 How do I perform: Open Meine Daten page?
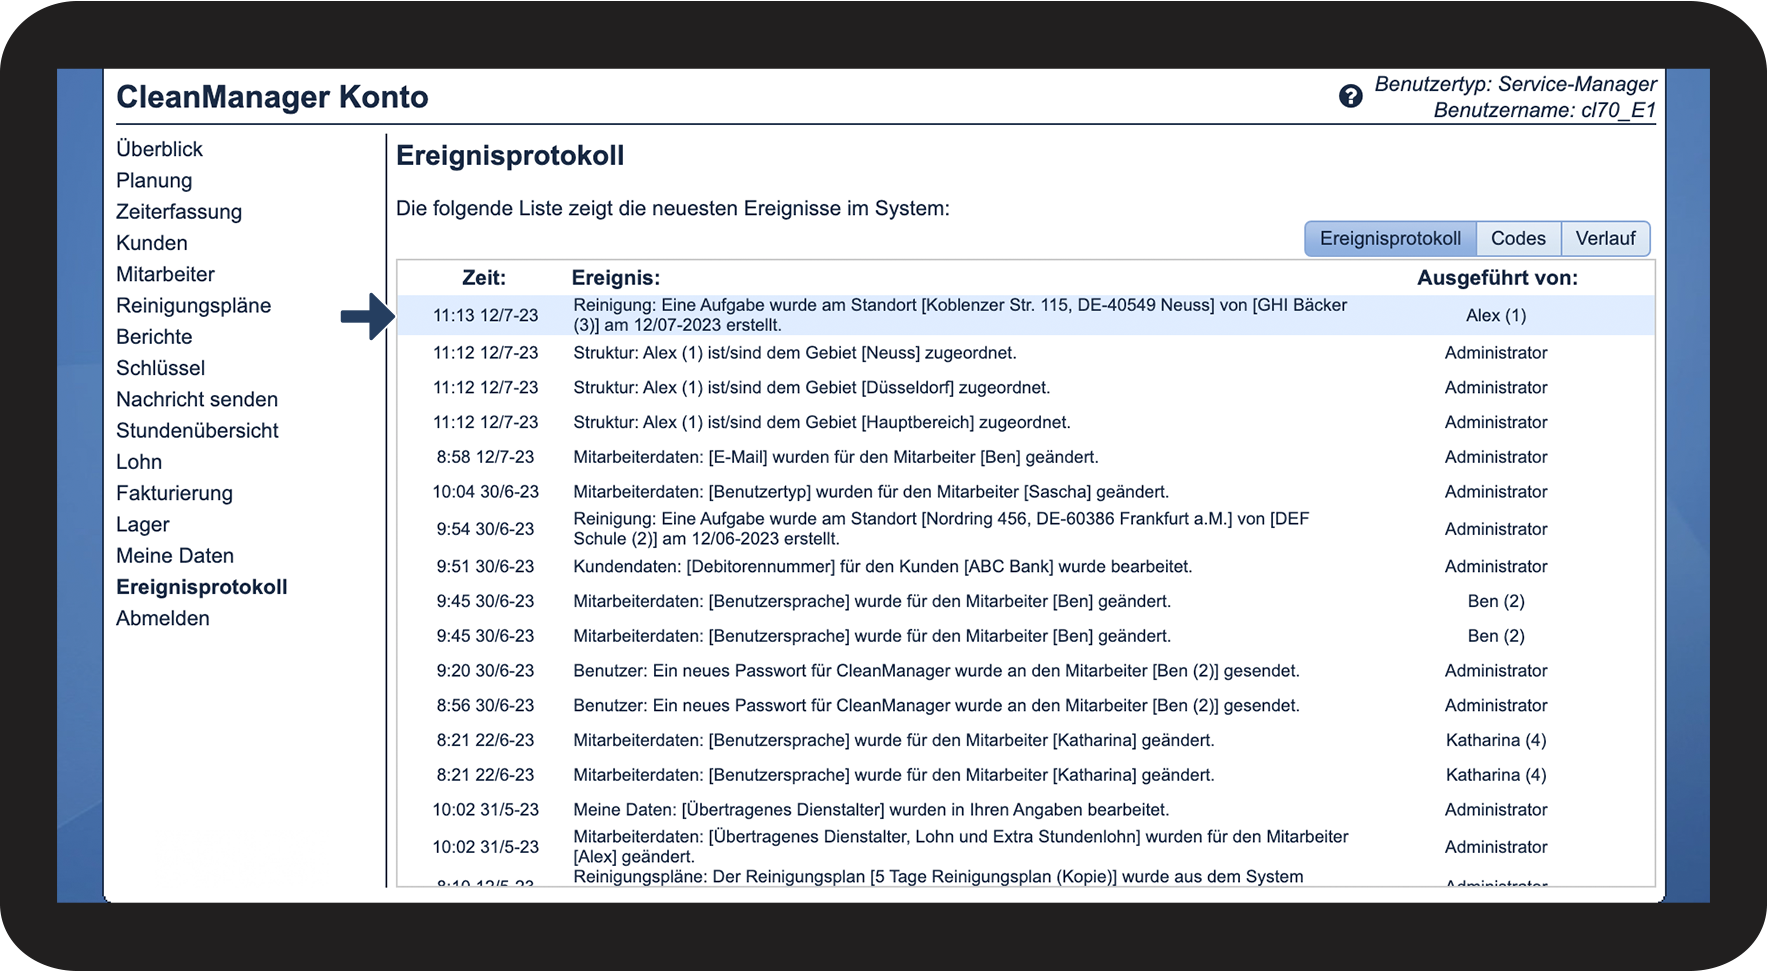pos(175,556)
